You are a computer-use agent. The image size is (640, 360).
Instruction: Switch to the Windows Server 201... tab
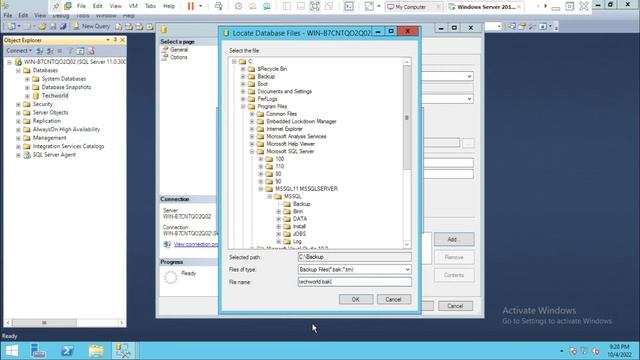[485, 7]
